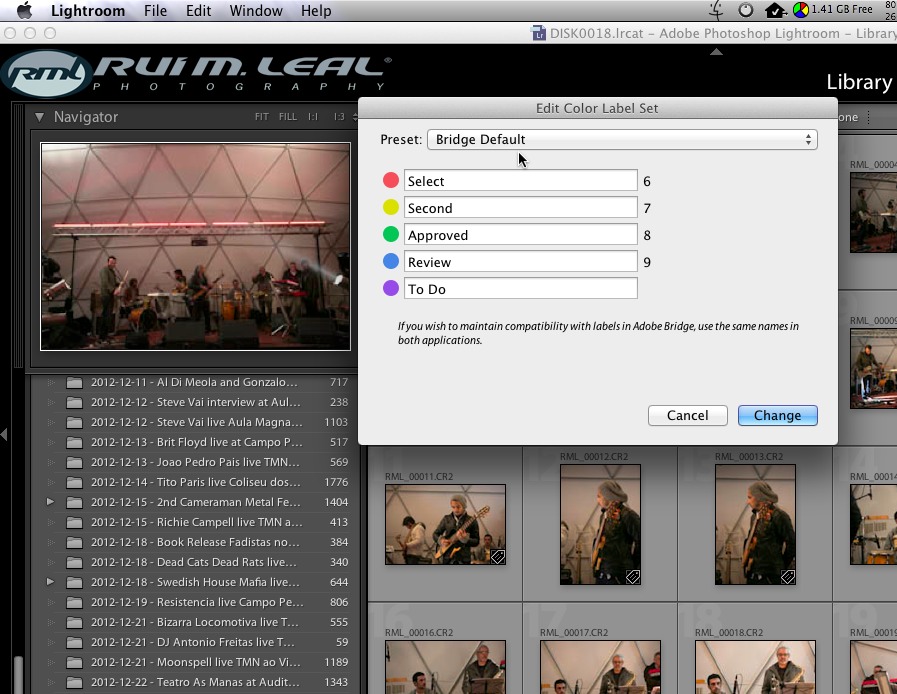Screen dimensions: 897x694
Task: Collapse the left panel group arrow
Action: tap(4, 434)
